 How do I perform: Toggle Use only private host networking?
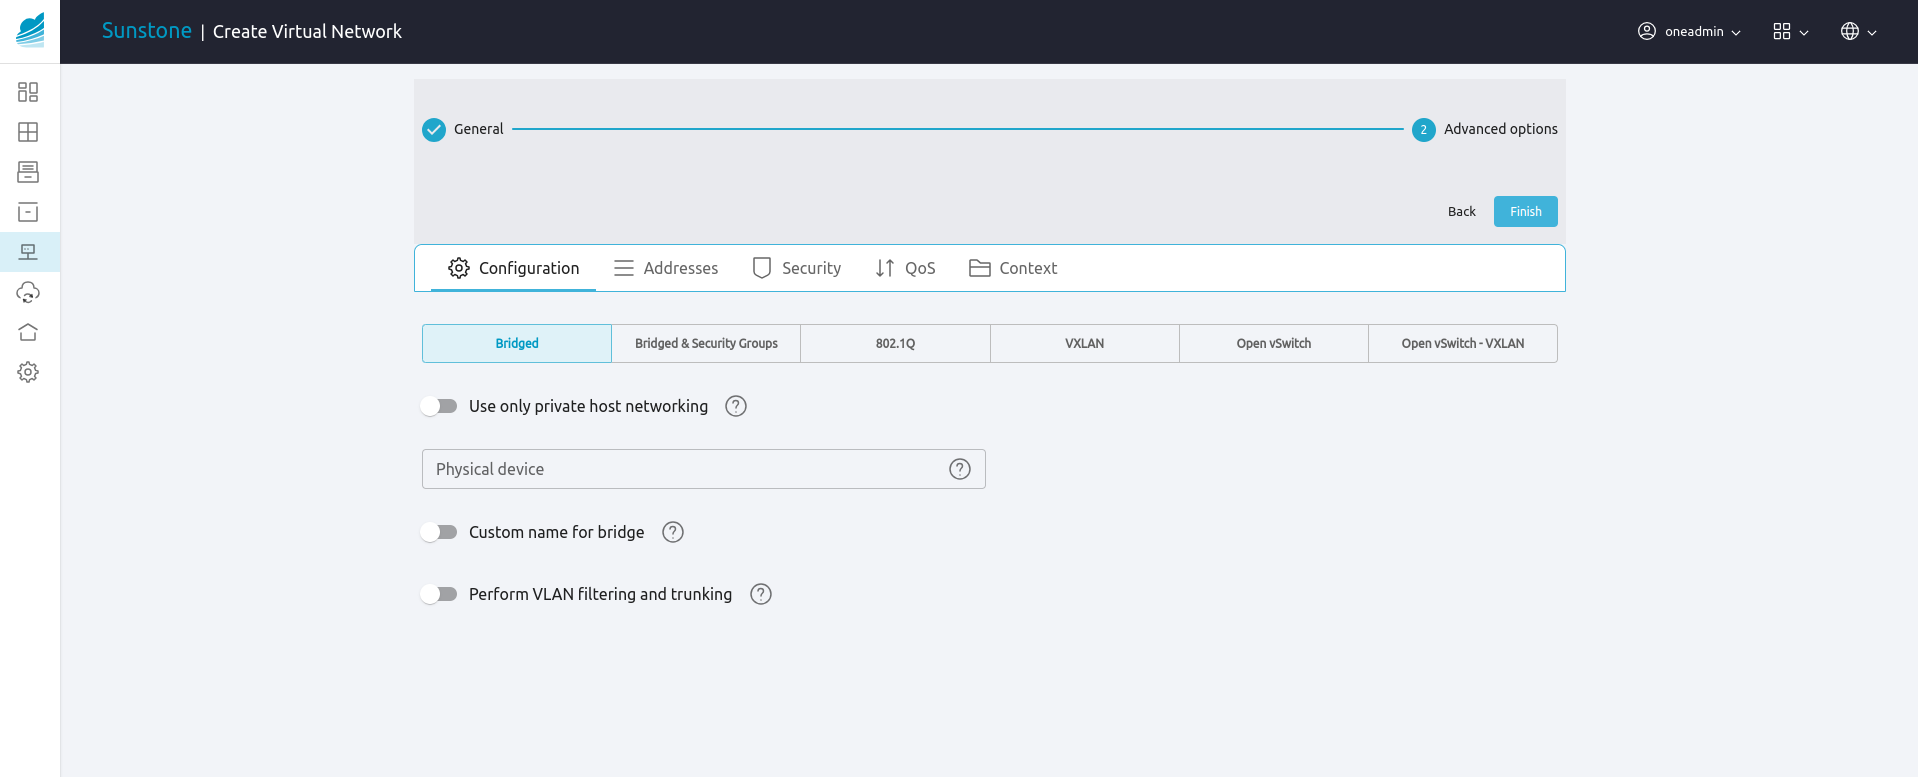tap(439, 406)
